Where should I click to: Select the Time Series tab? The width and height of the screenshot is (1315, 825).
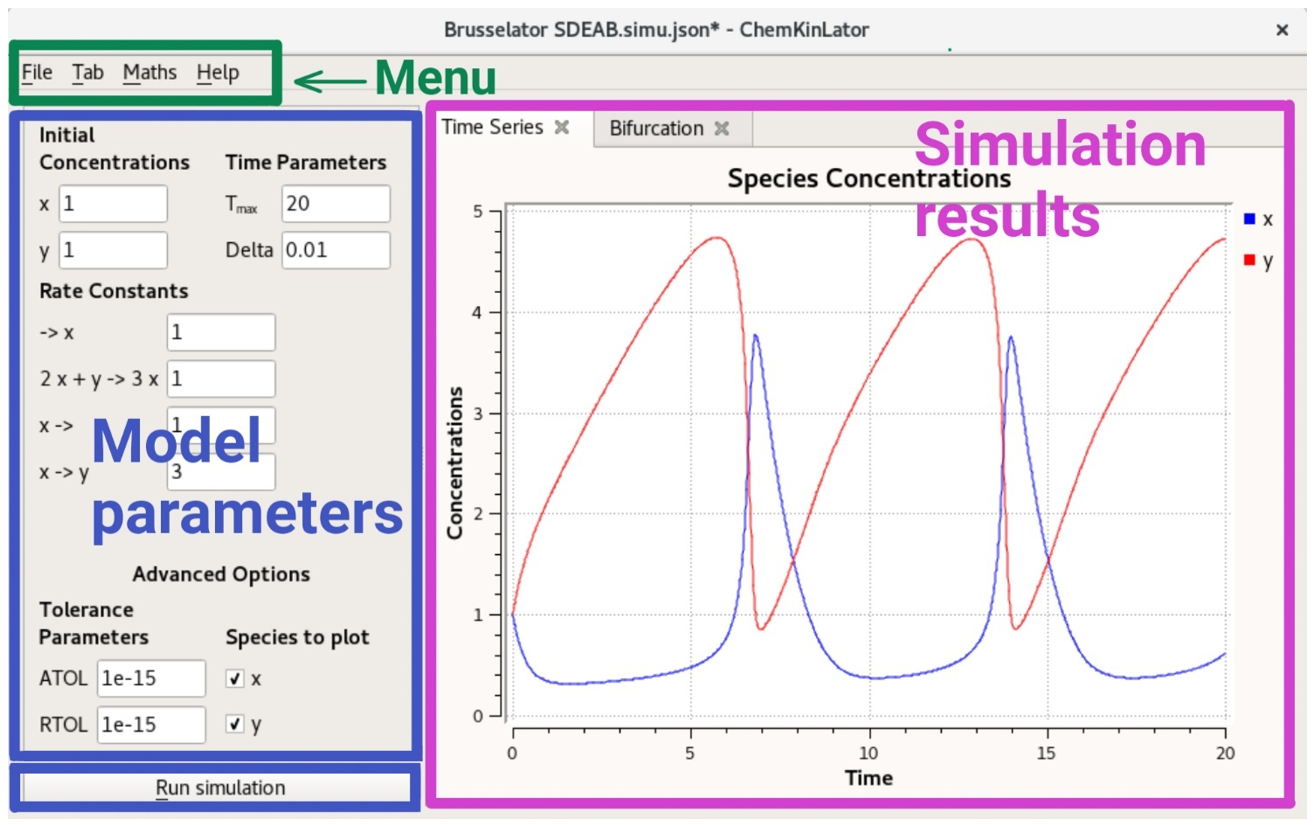point(500,128)
